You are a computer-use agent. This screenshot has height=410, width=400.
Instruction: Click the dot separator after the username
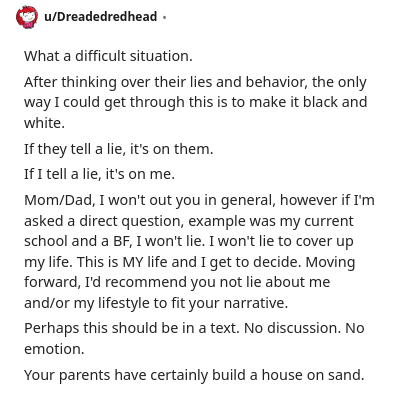[164, 17]
